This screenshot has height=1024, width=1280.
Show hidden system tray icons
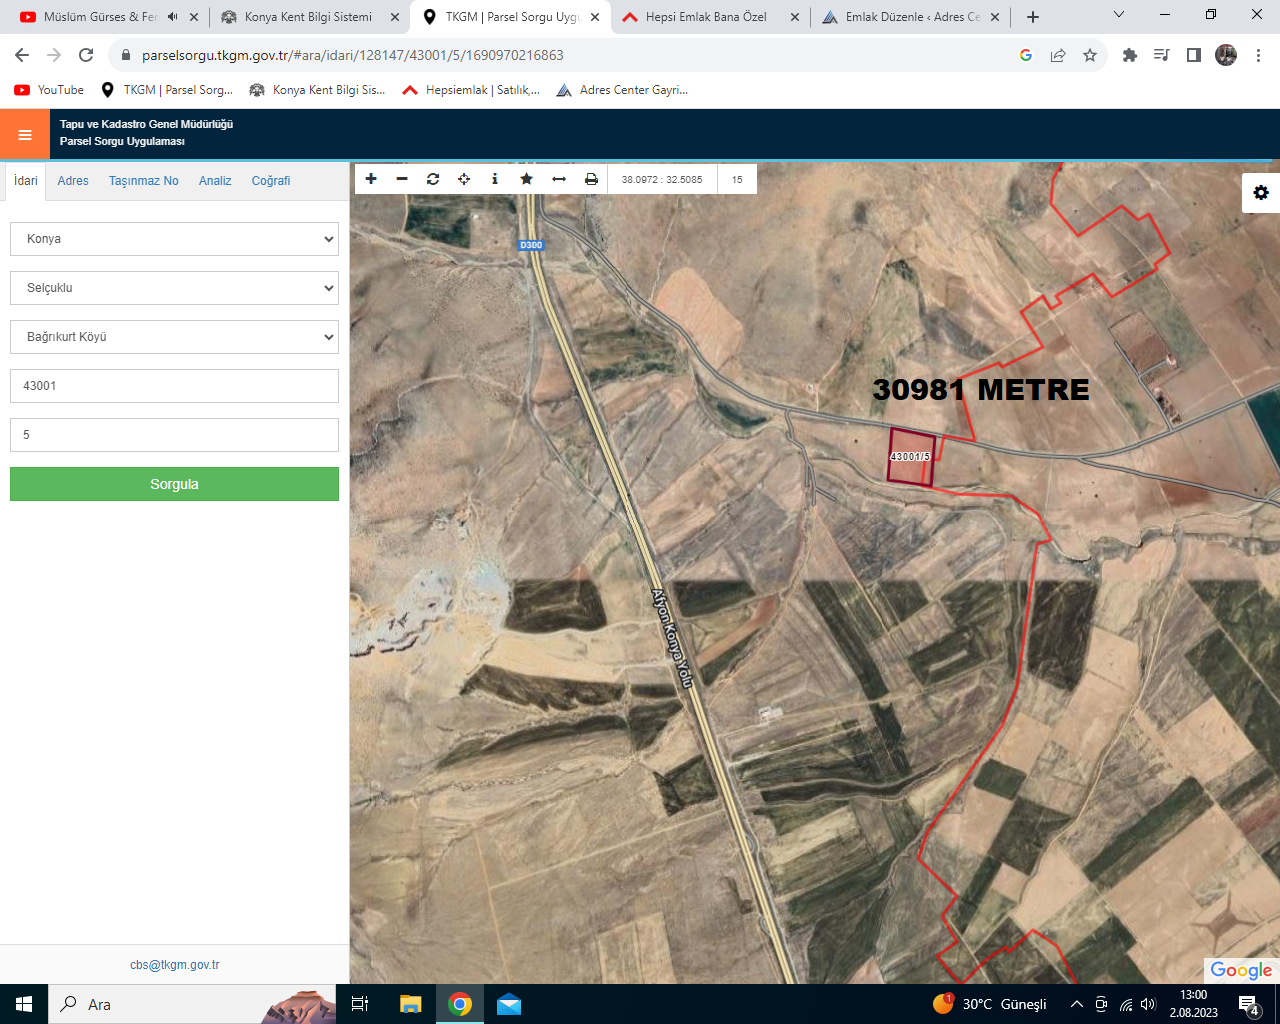click(x=1077, y=1004)
